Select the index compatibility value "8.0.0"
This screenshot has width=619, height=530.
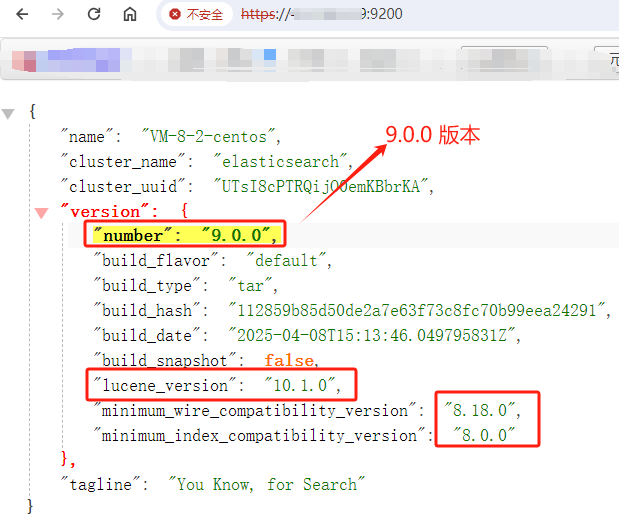coord(484,435)
